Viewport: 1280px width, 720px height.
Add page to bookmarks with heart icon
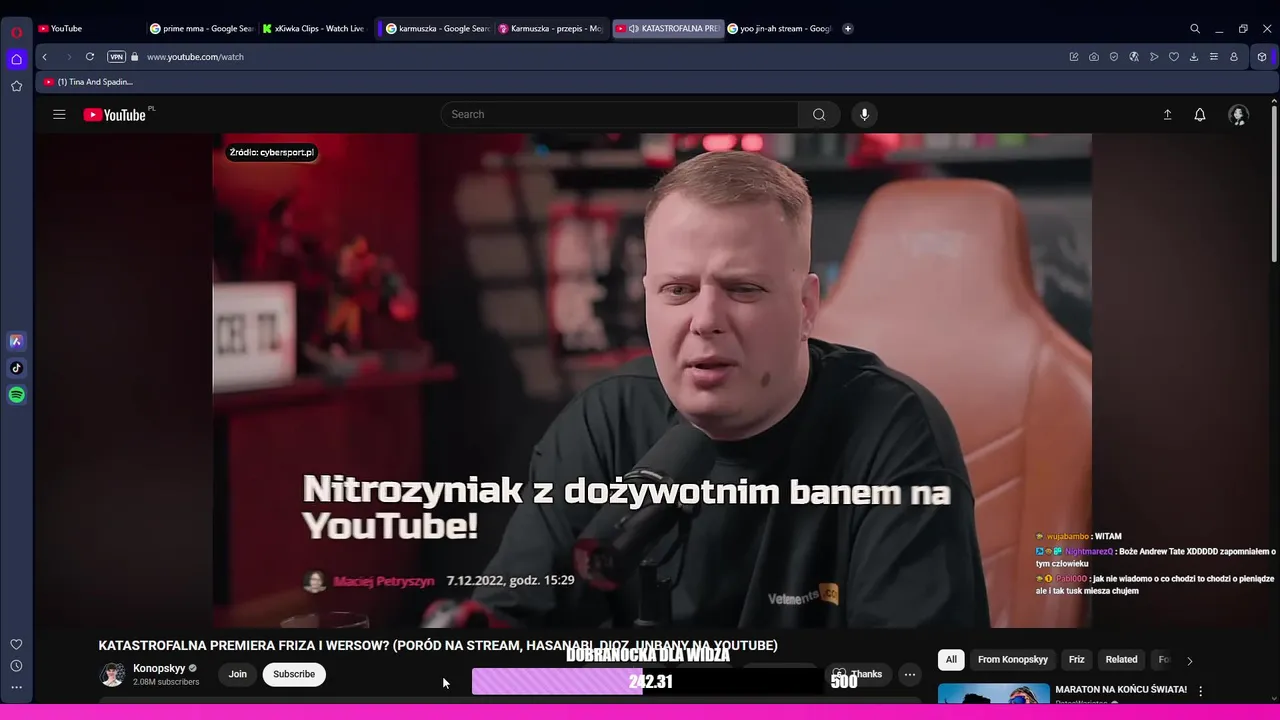(x=1174, y=57)
